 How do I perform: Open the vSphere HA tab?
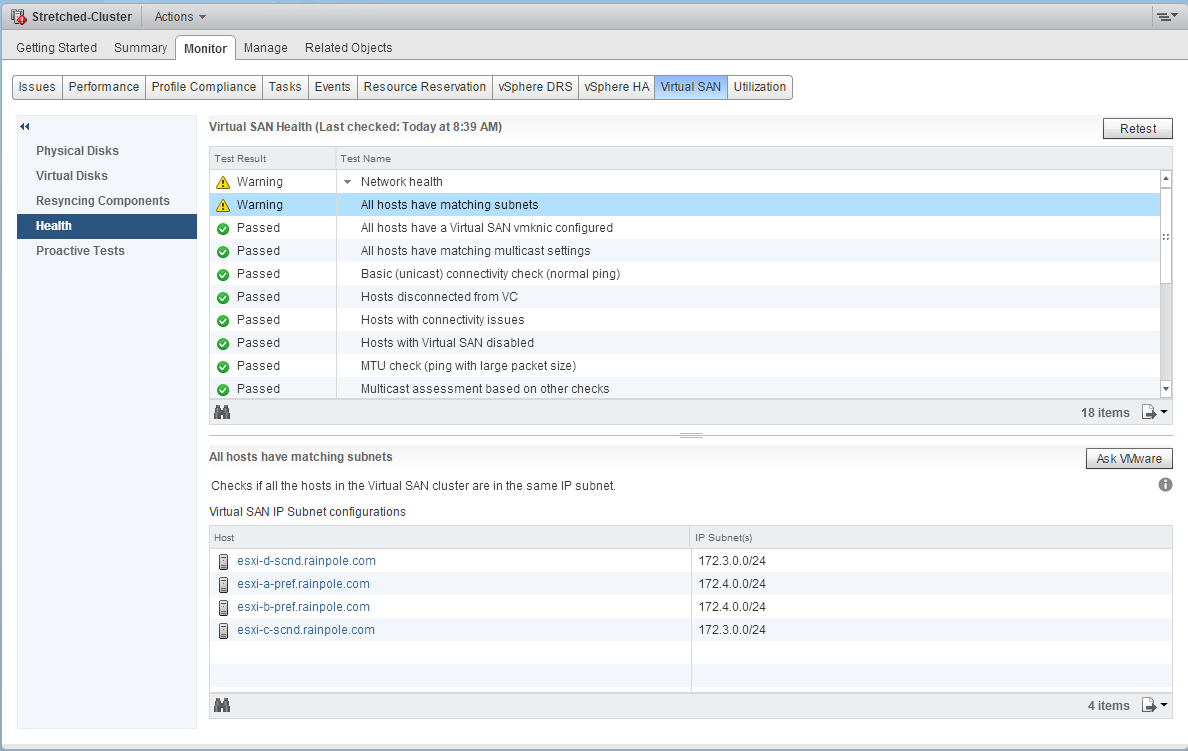coord(616,87)
